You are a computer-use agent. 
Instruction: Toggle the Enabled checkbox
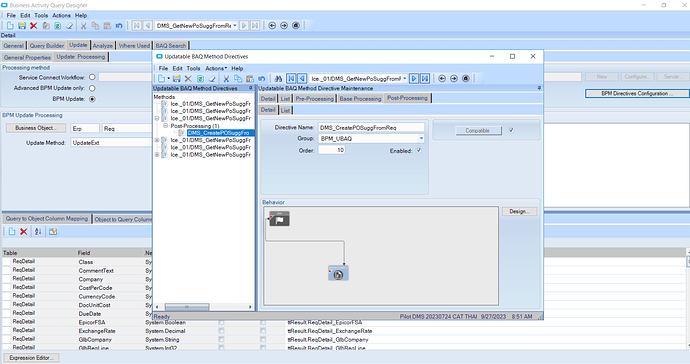pyautogui.click(x=419, y=150)
